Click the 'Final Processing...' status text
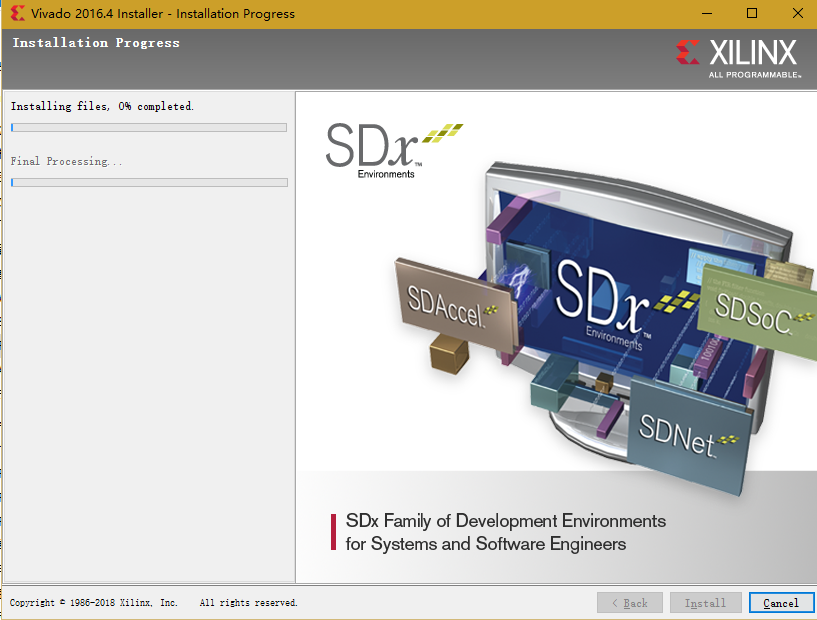Viewport: 817px width, 620px height. tap(66, 161)
